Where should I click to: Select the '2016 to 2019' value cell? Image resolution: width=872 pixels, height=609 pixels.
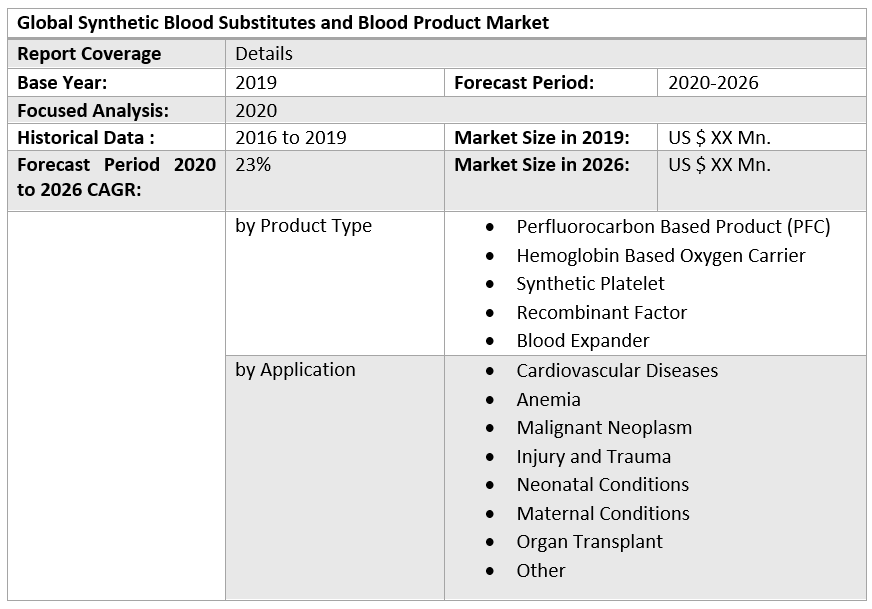click(x=291, y=138)
